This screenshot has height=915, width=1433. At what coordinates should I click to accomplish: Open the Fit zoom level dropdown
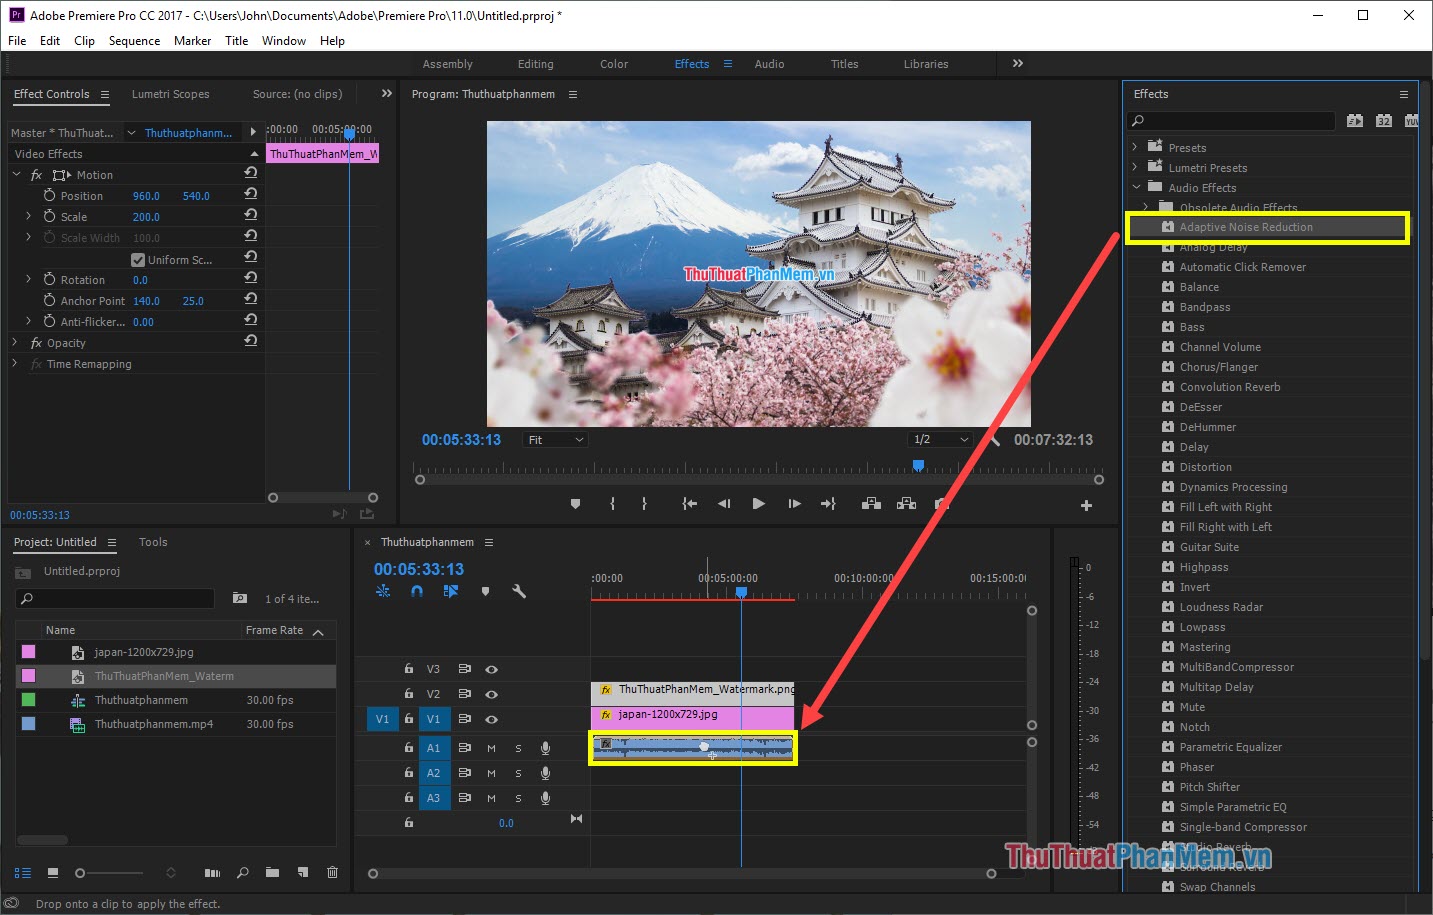click(x=554, y=439)
